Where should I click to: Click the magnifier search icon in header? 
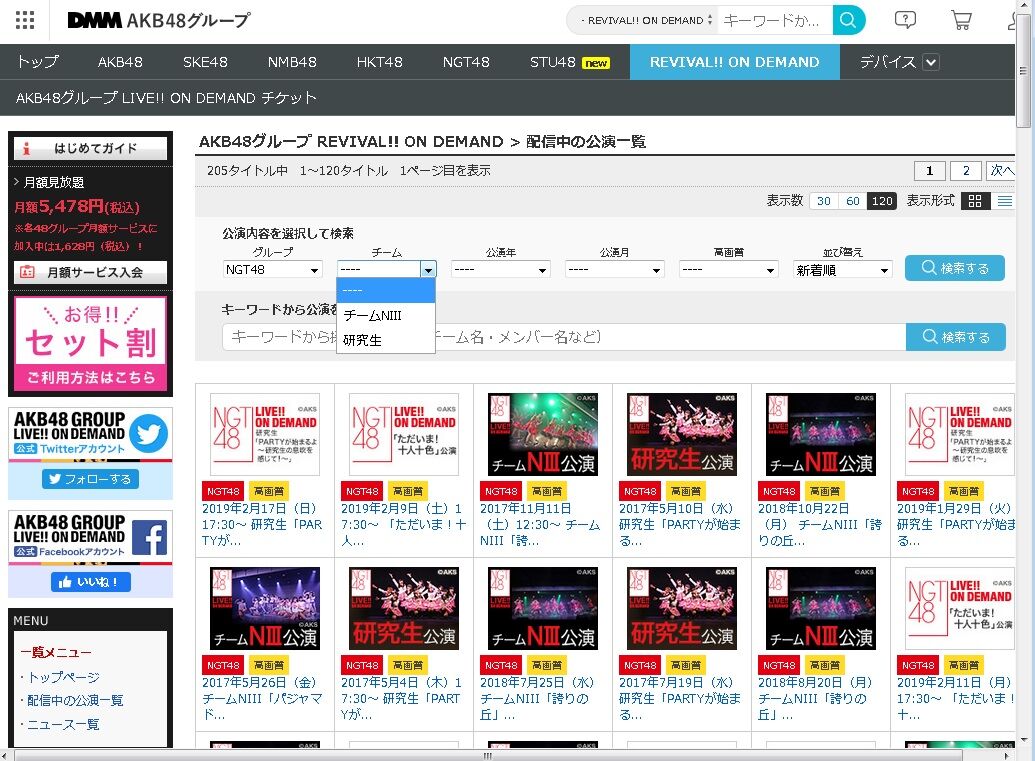coord(848,20)
